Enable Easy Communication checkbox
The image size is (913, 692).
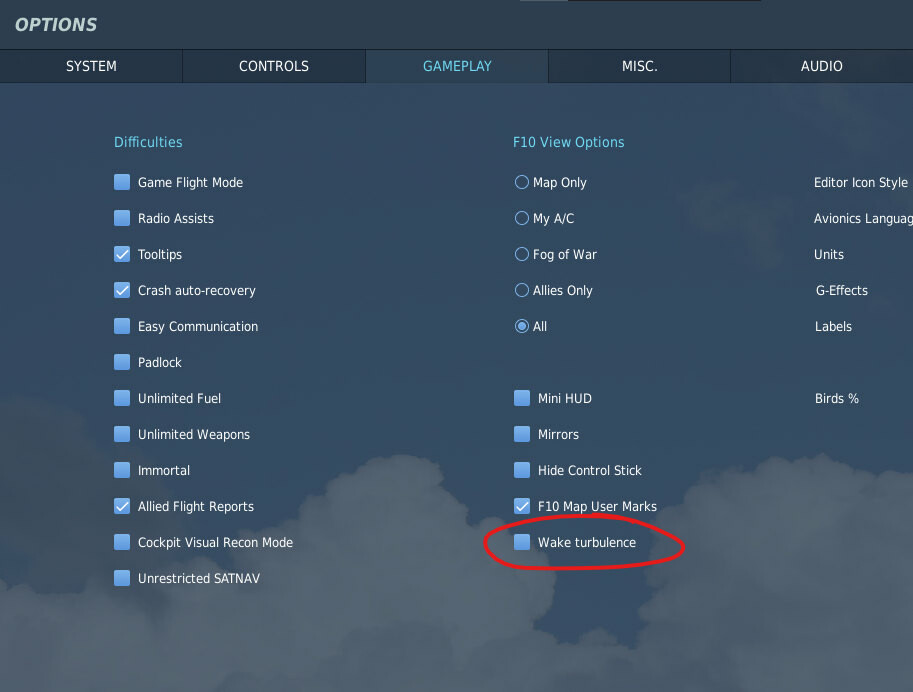[122, 326]
